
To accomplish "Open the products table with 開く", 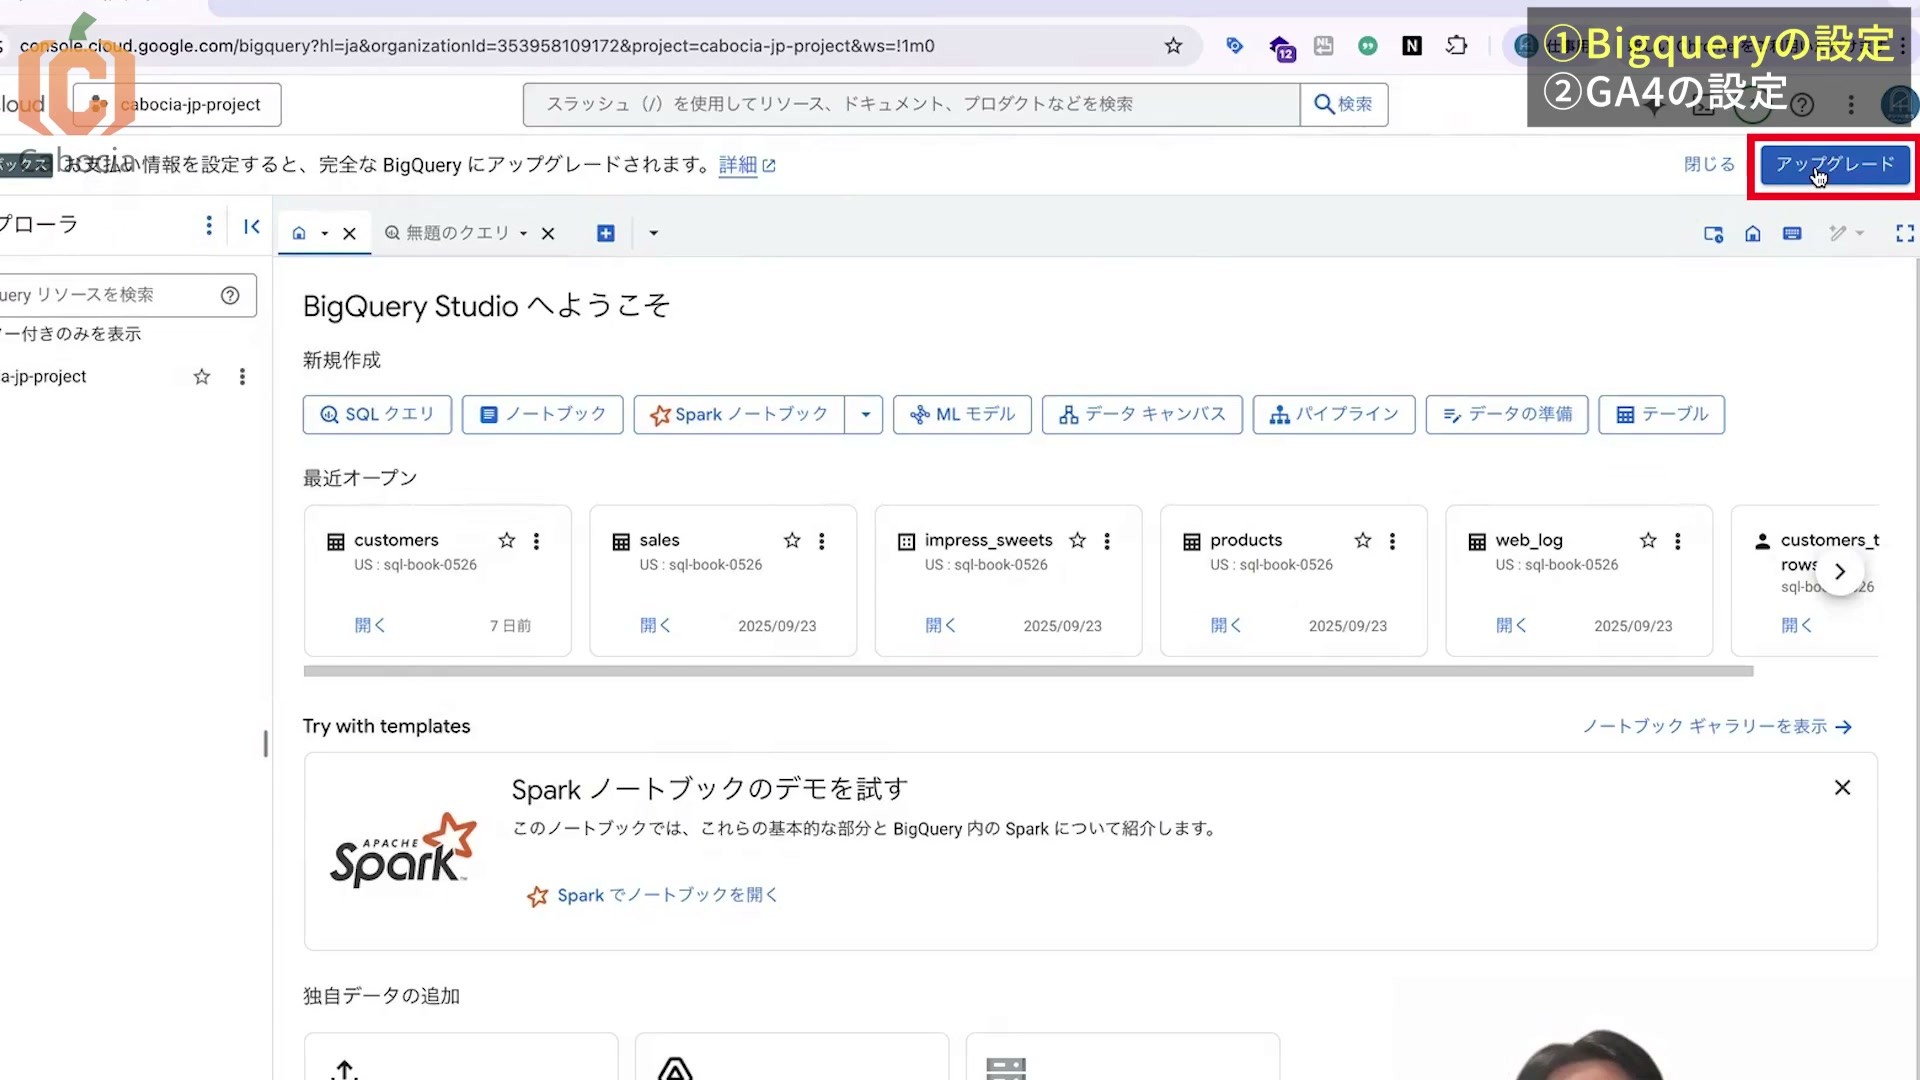I will click(1227, 625).
